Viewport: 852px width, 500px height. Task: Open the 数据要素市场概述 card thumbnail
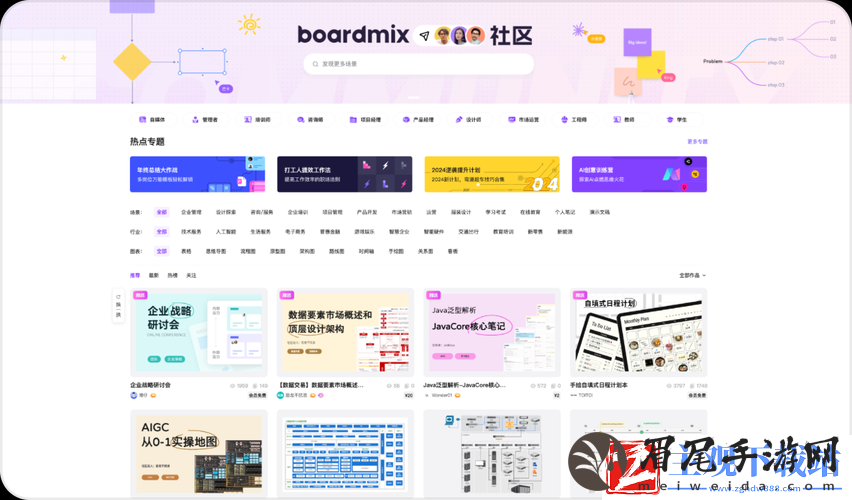(345, 333)
